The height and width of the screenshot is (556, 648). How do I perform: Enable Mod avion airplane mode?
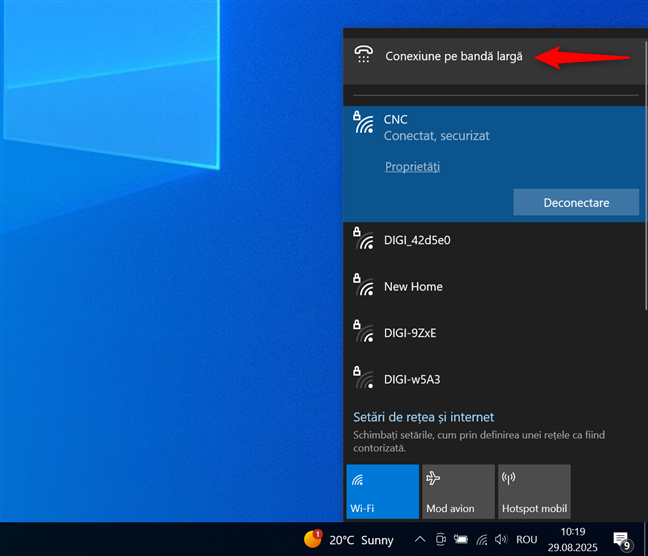(x=458, y=491)
